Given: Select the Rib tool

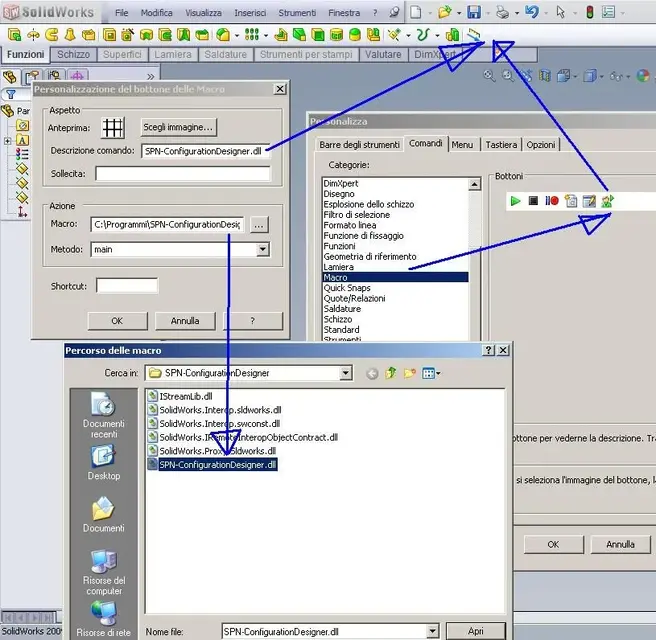Looking at the screenshot, I should point(281,35).
